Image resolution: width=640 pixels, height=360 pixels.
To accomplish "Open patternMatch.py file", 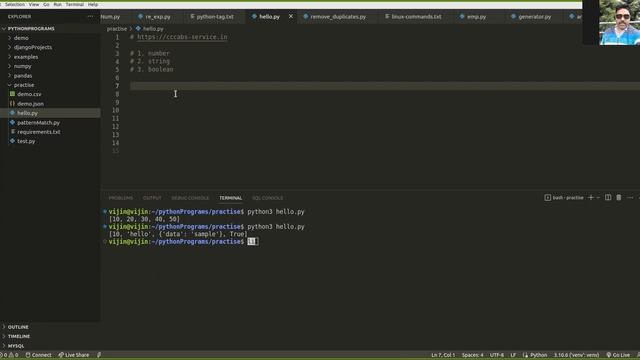I will click(x=38, y=122).
